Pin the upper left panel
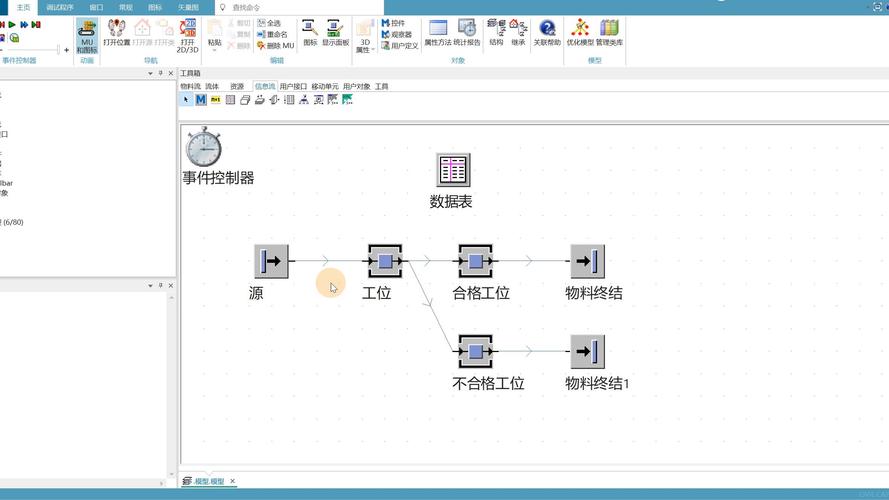The height and width of the screenshot is (500, 889). click(160, 73)
